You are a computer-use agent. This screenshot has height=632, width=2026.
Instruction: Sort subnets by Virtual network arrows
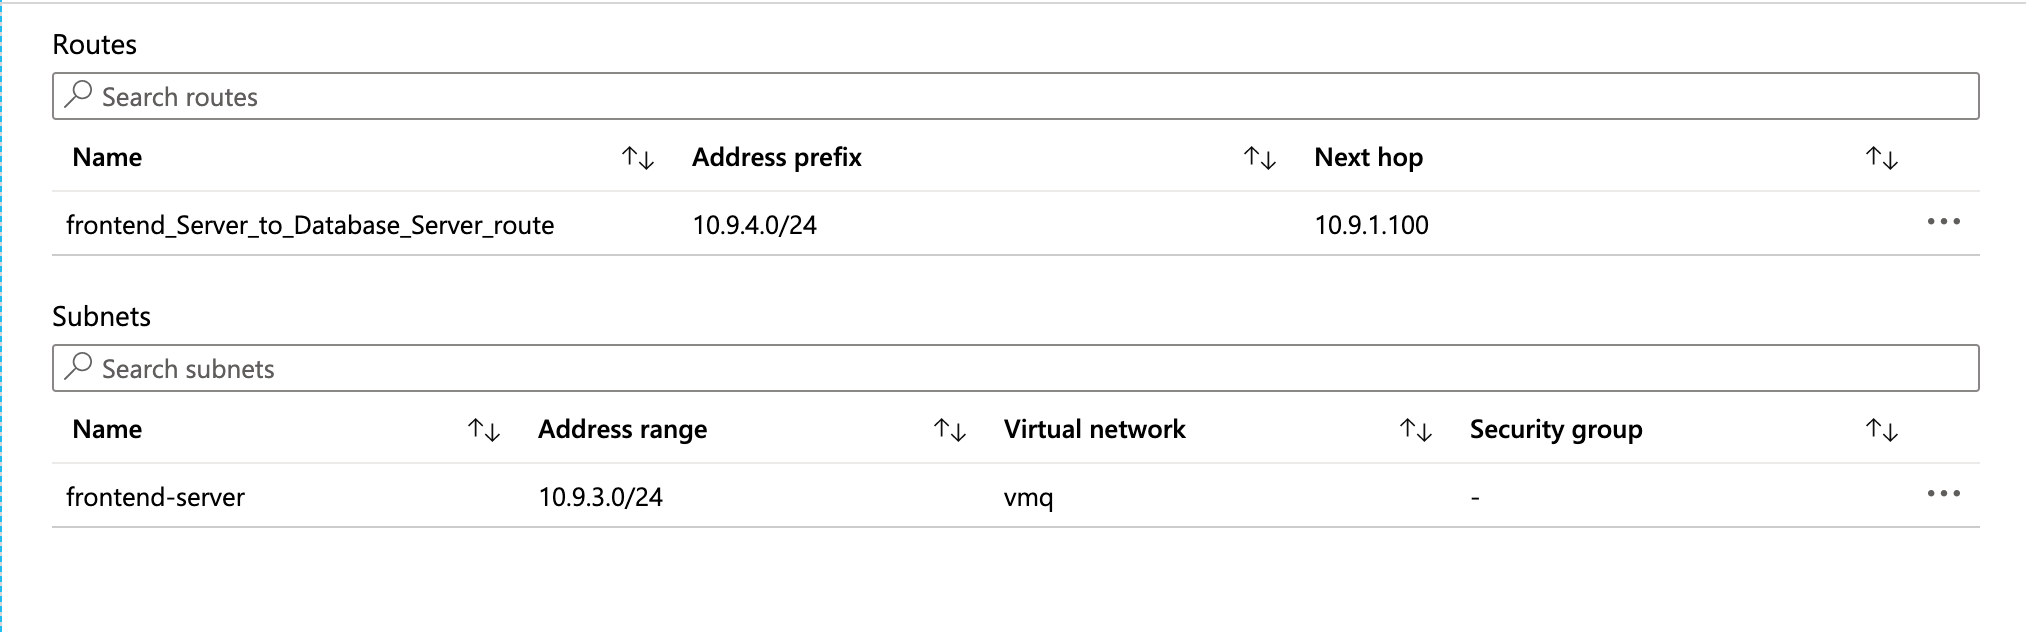[1416, 430]
